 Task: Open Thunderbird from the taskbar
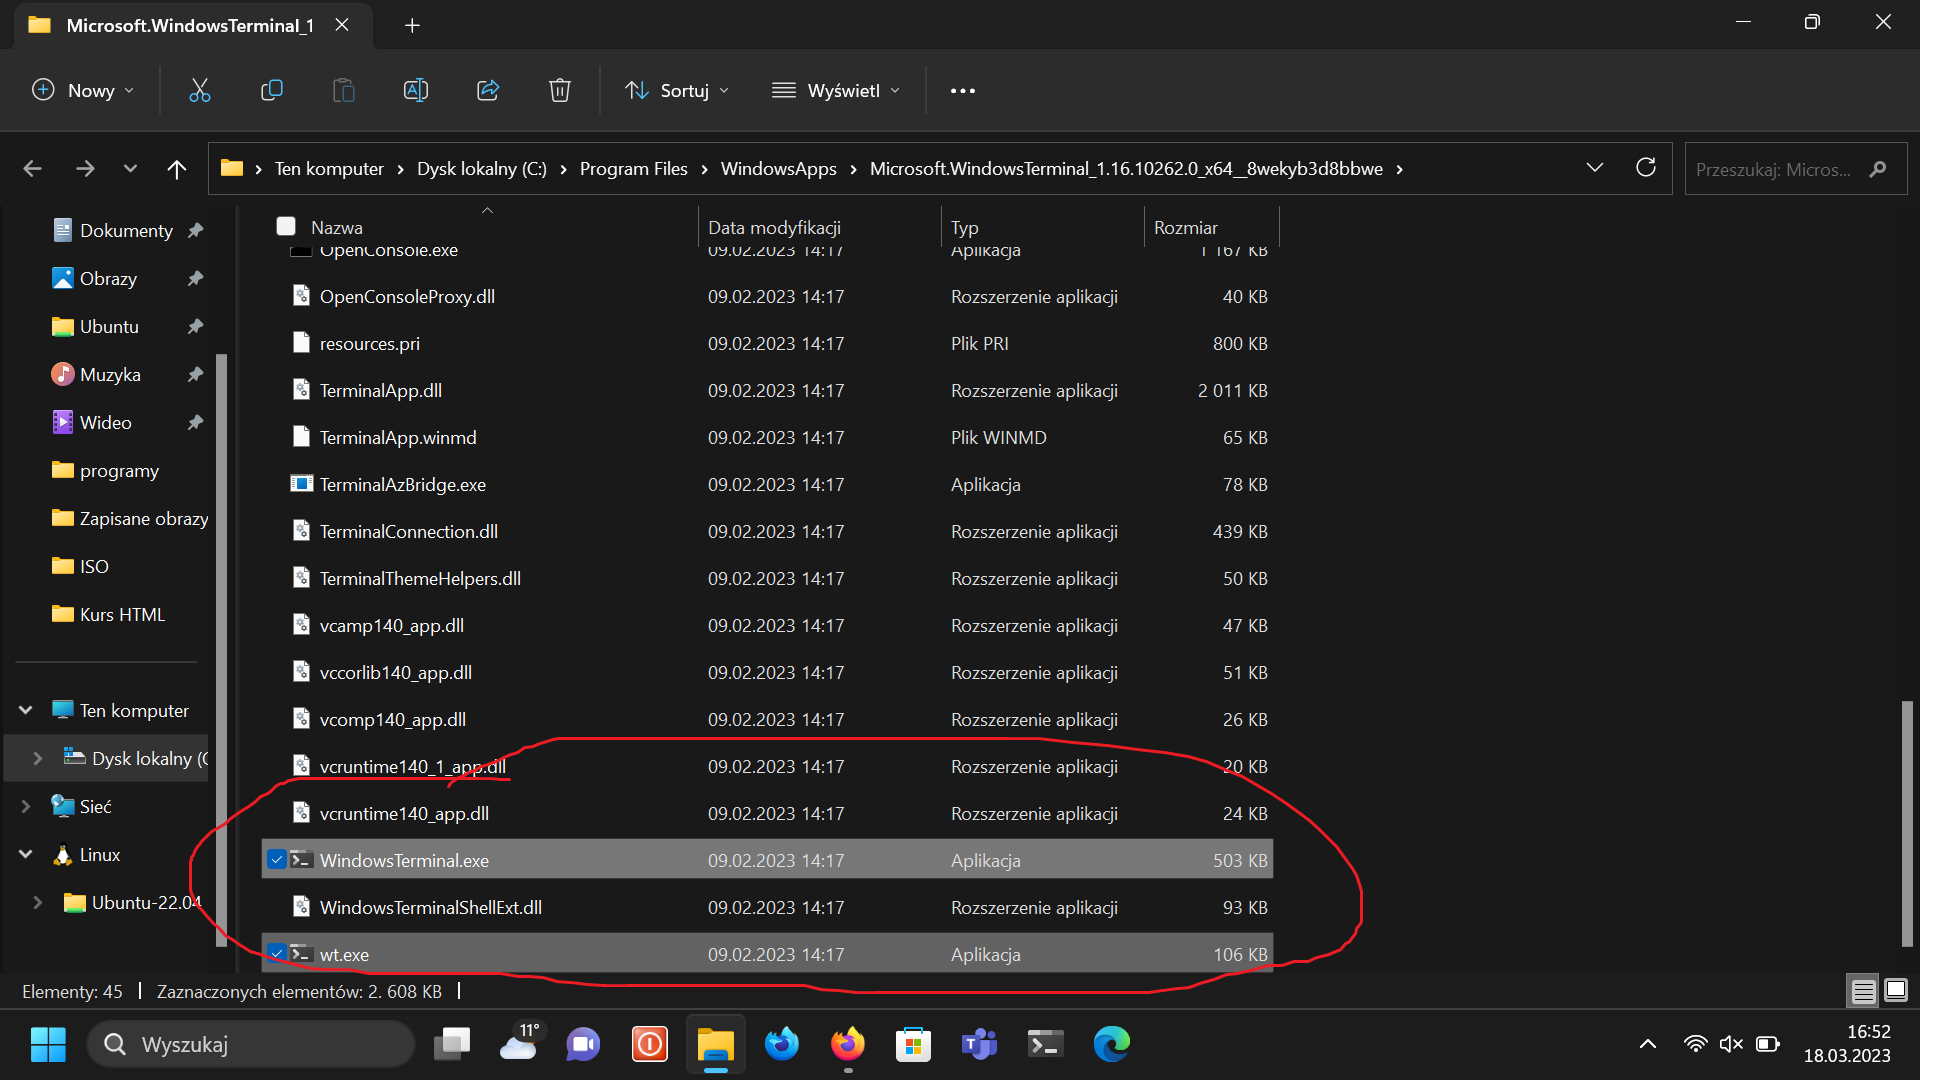click(x=782, y=1044)
